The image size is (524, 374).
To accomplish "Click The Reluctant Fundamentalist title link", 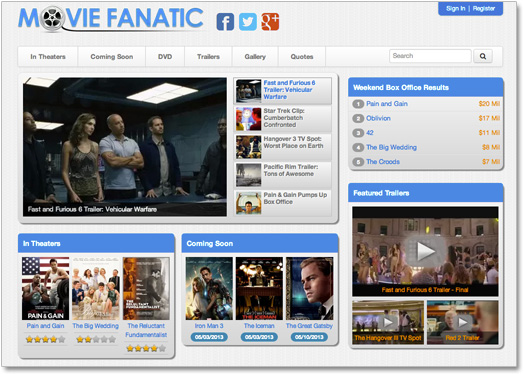I will [x=146, y=330].
